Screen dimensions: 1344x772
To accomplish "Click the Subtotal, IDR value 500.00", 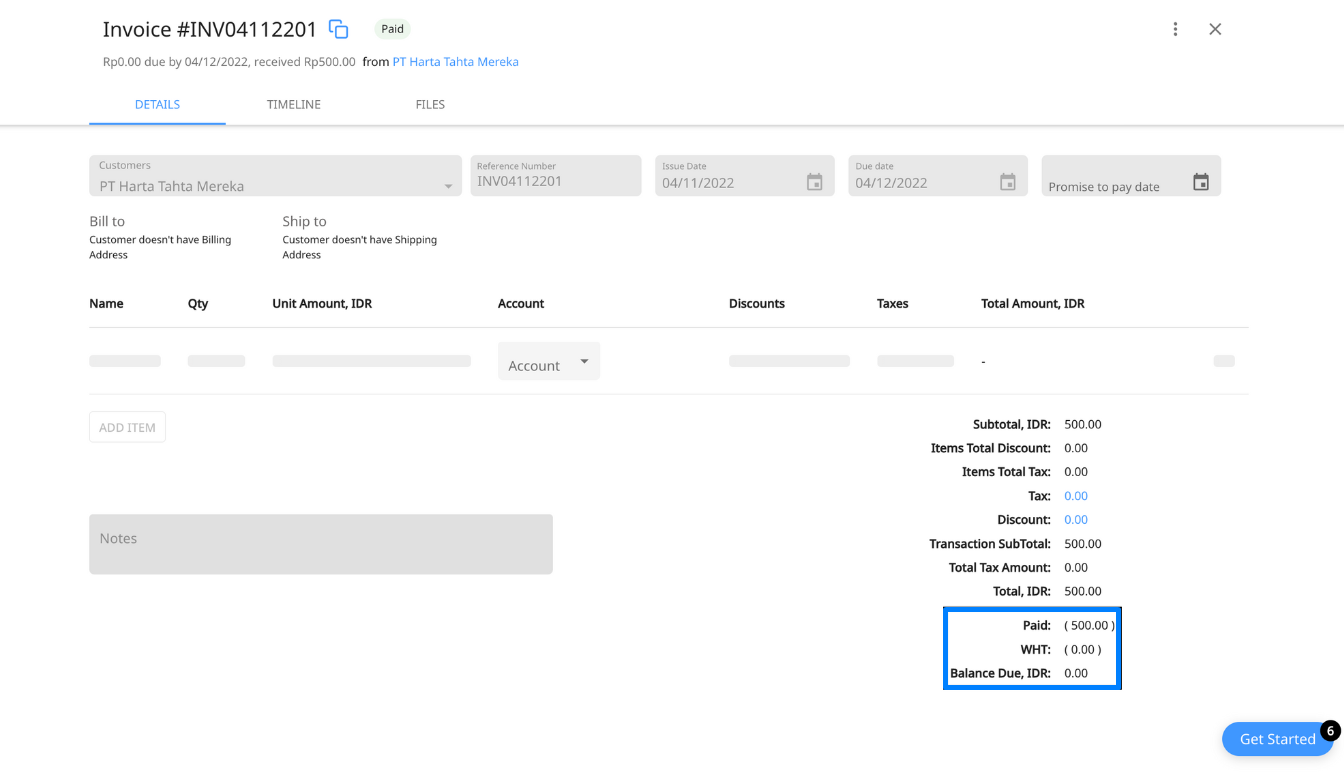I will tap(1083, 424).
